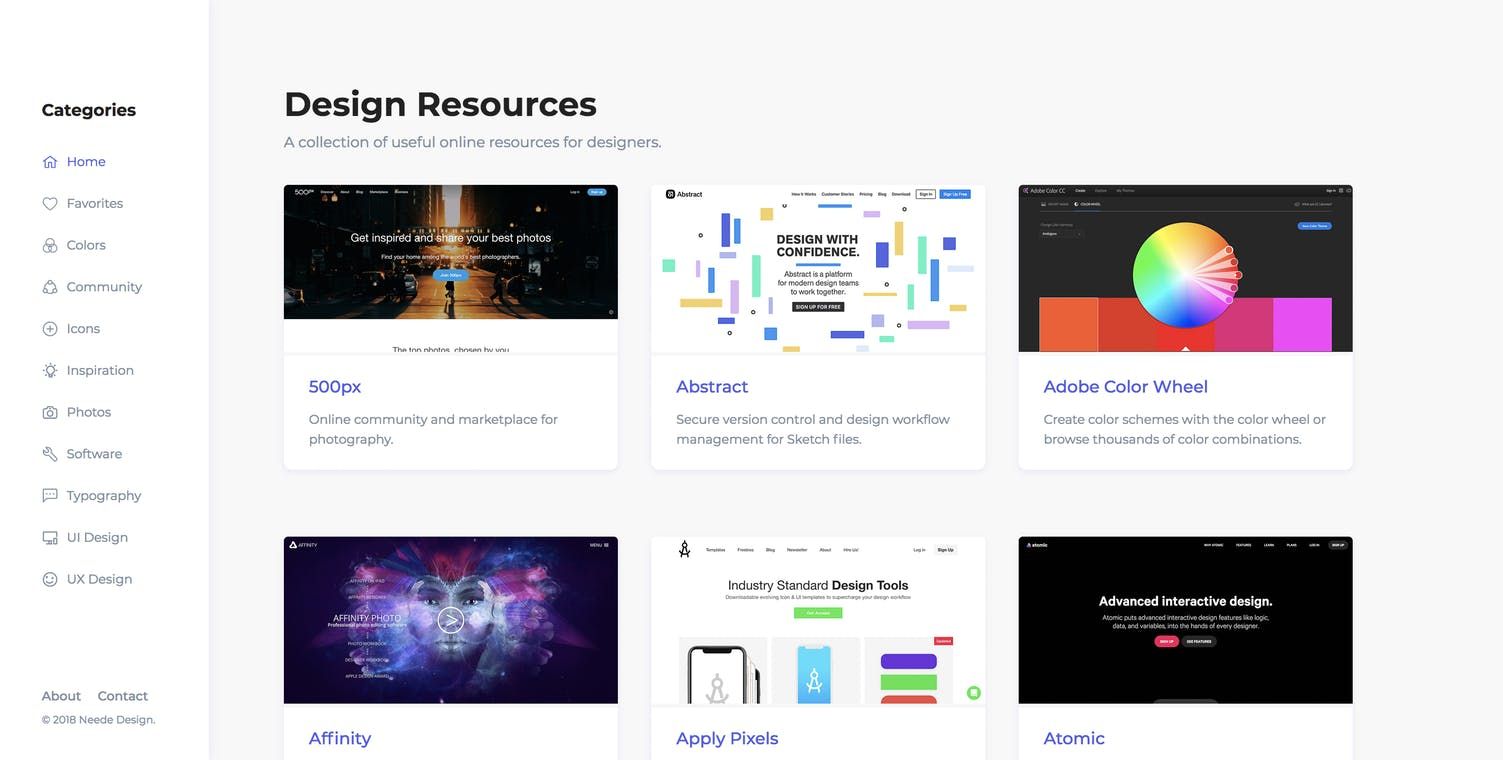Screen dimensions: 1503x760
Task: Click the Atomic preview thumbnail
Action: click(1185, 619)
